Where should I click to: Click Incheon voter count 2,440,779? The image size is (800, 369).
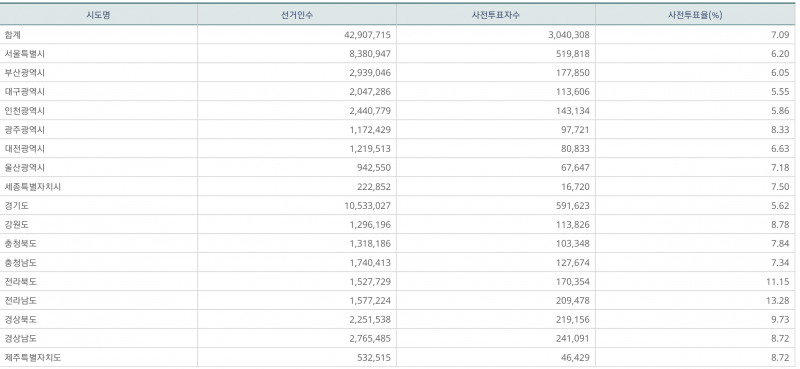370,111
